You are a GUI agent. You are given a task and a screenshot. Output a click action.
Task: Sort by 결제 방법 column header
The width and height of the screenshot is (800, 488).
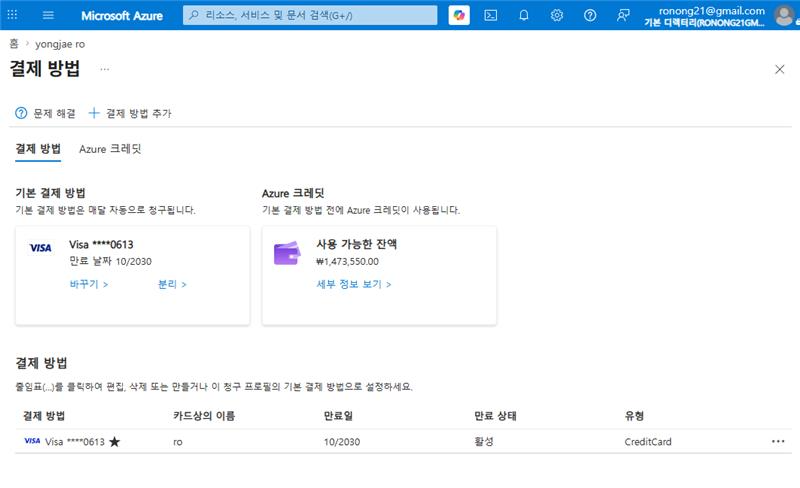tap(44, 416)
